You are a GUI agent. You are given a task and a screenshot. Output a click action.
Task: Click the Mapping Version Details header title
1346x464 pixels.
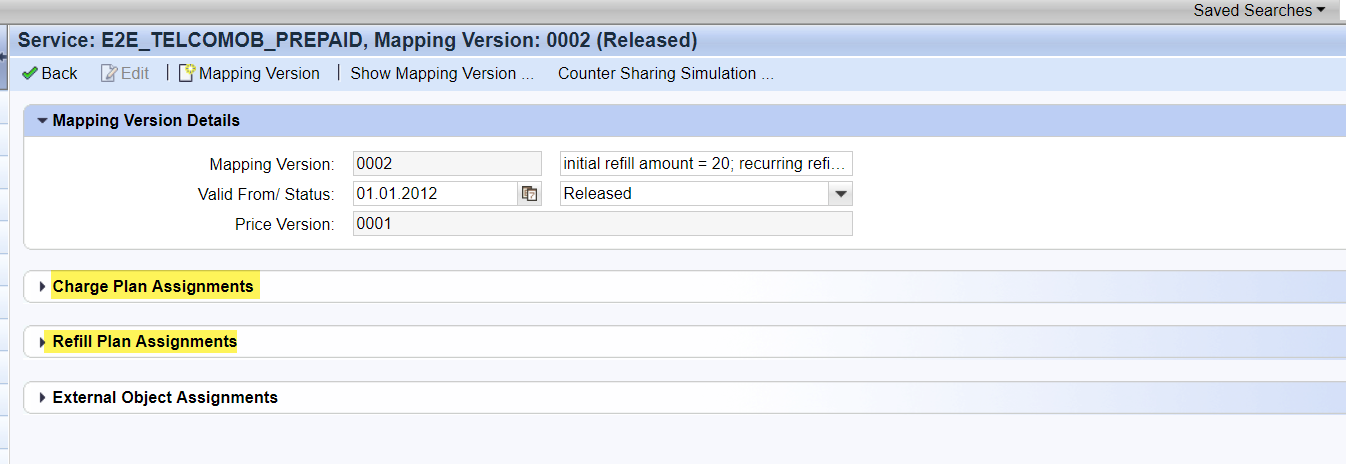tap(146, 121)
